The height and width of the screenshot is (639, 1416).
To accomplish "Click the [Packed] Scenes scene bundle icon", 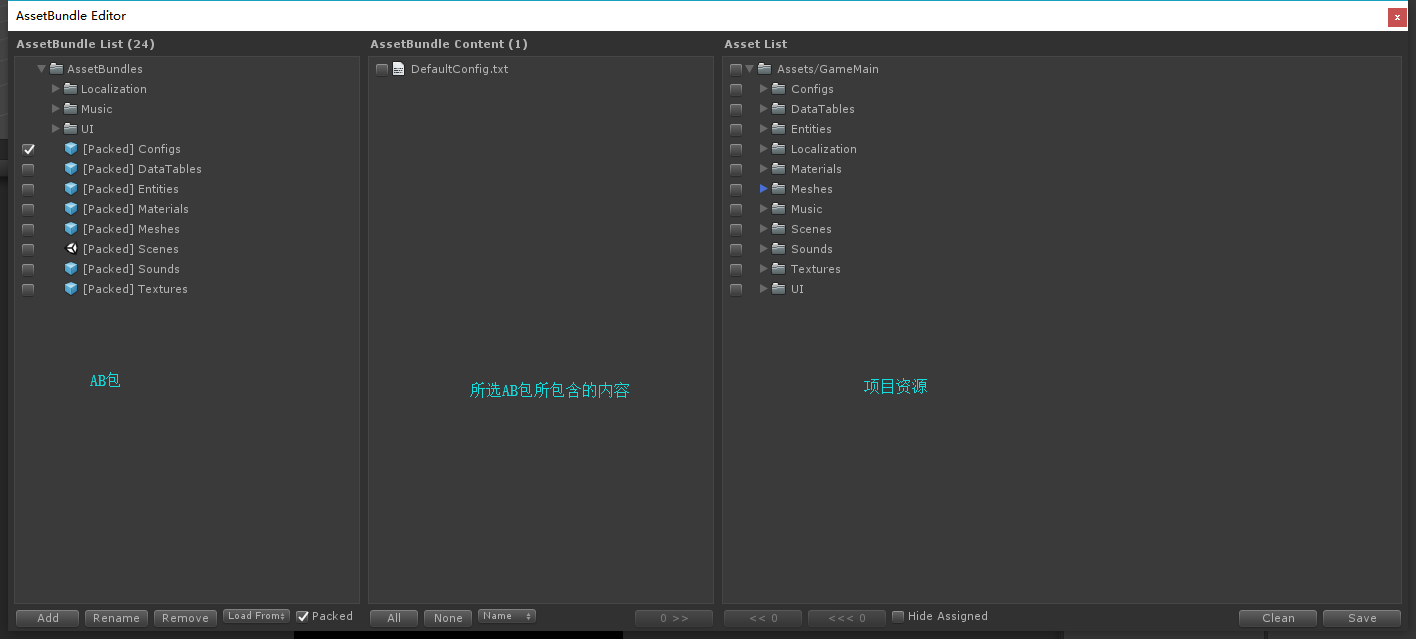I will (70, 248).
